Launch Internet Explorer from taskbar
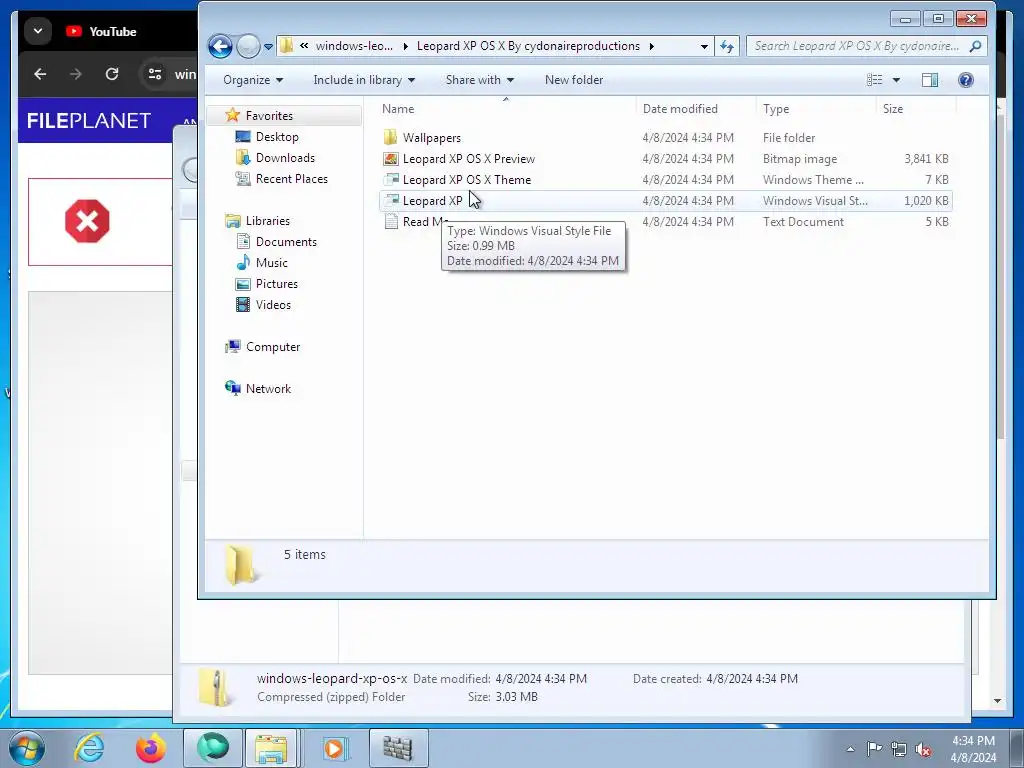The height and width of the screenshot is (768, 1024). [x=89, y=748]
